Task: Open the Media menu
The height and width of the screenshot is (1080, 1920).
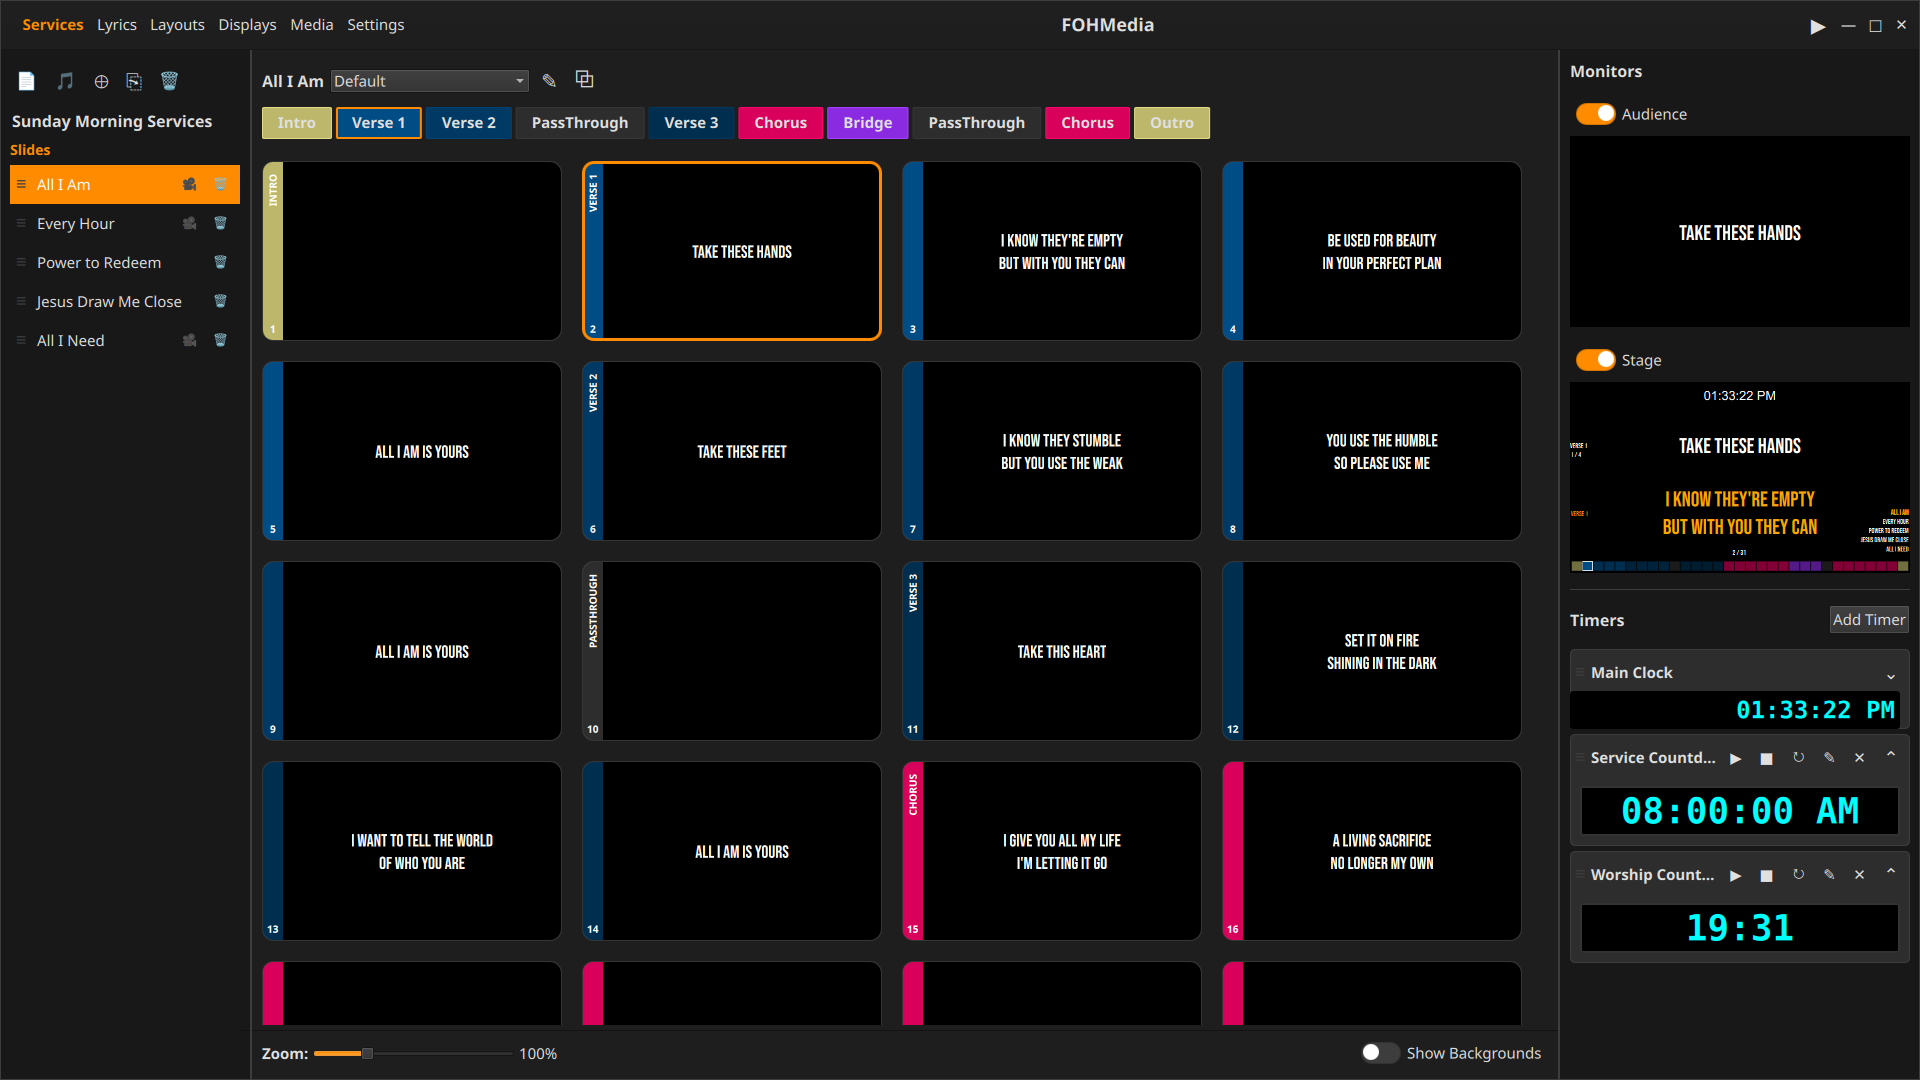Action: (312, 25)
